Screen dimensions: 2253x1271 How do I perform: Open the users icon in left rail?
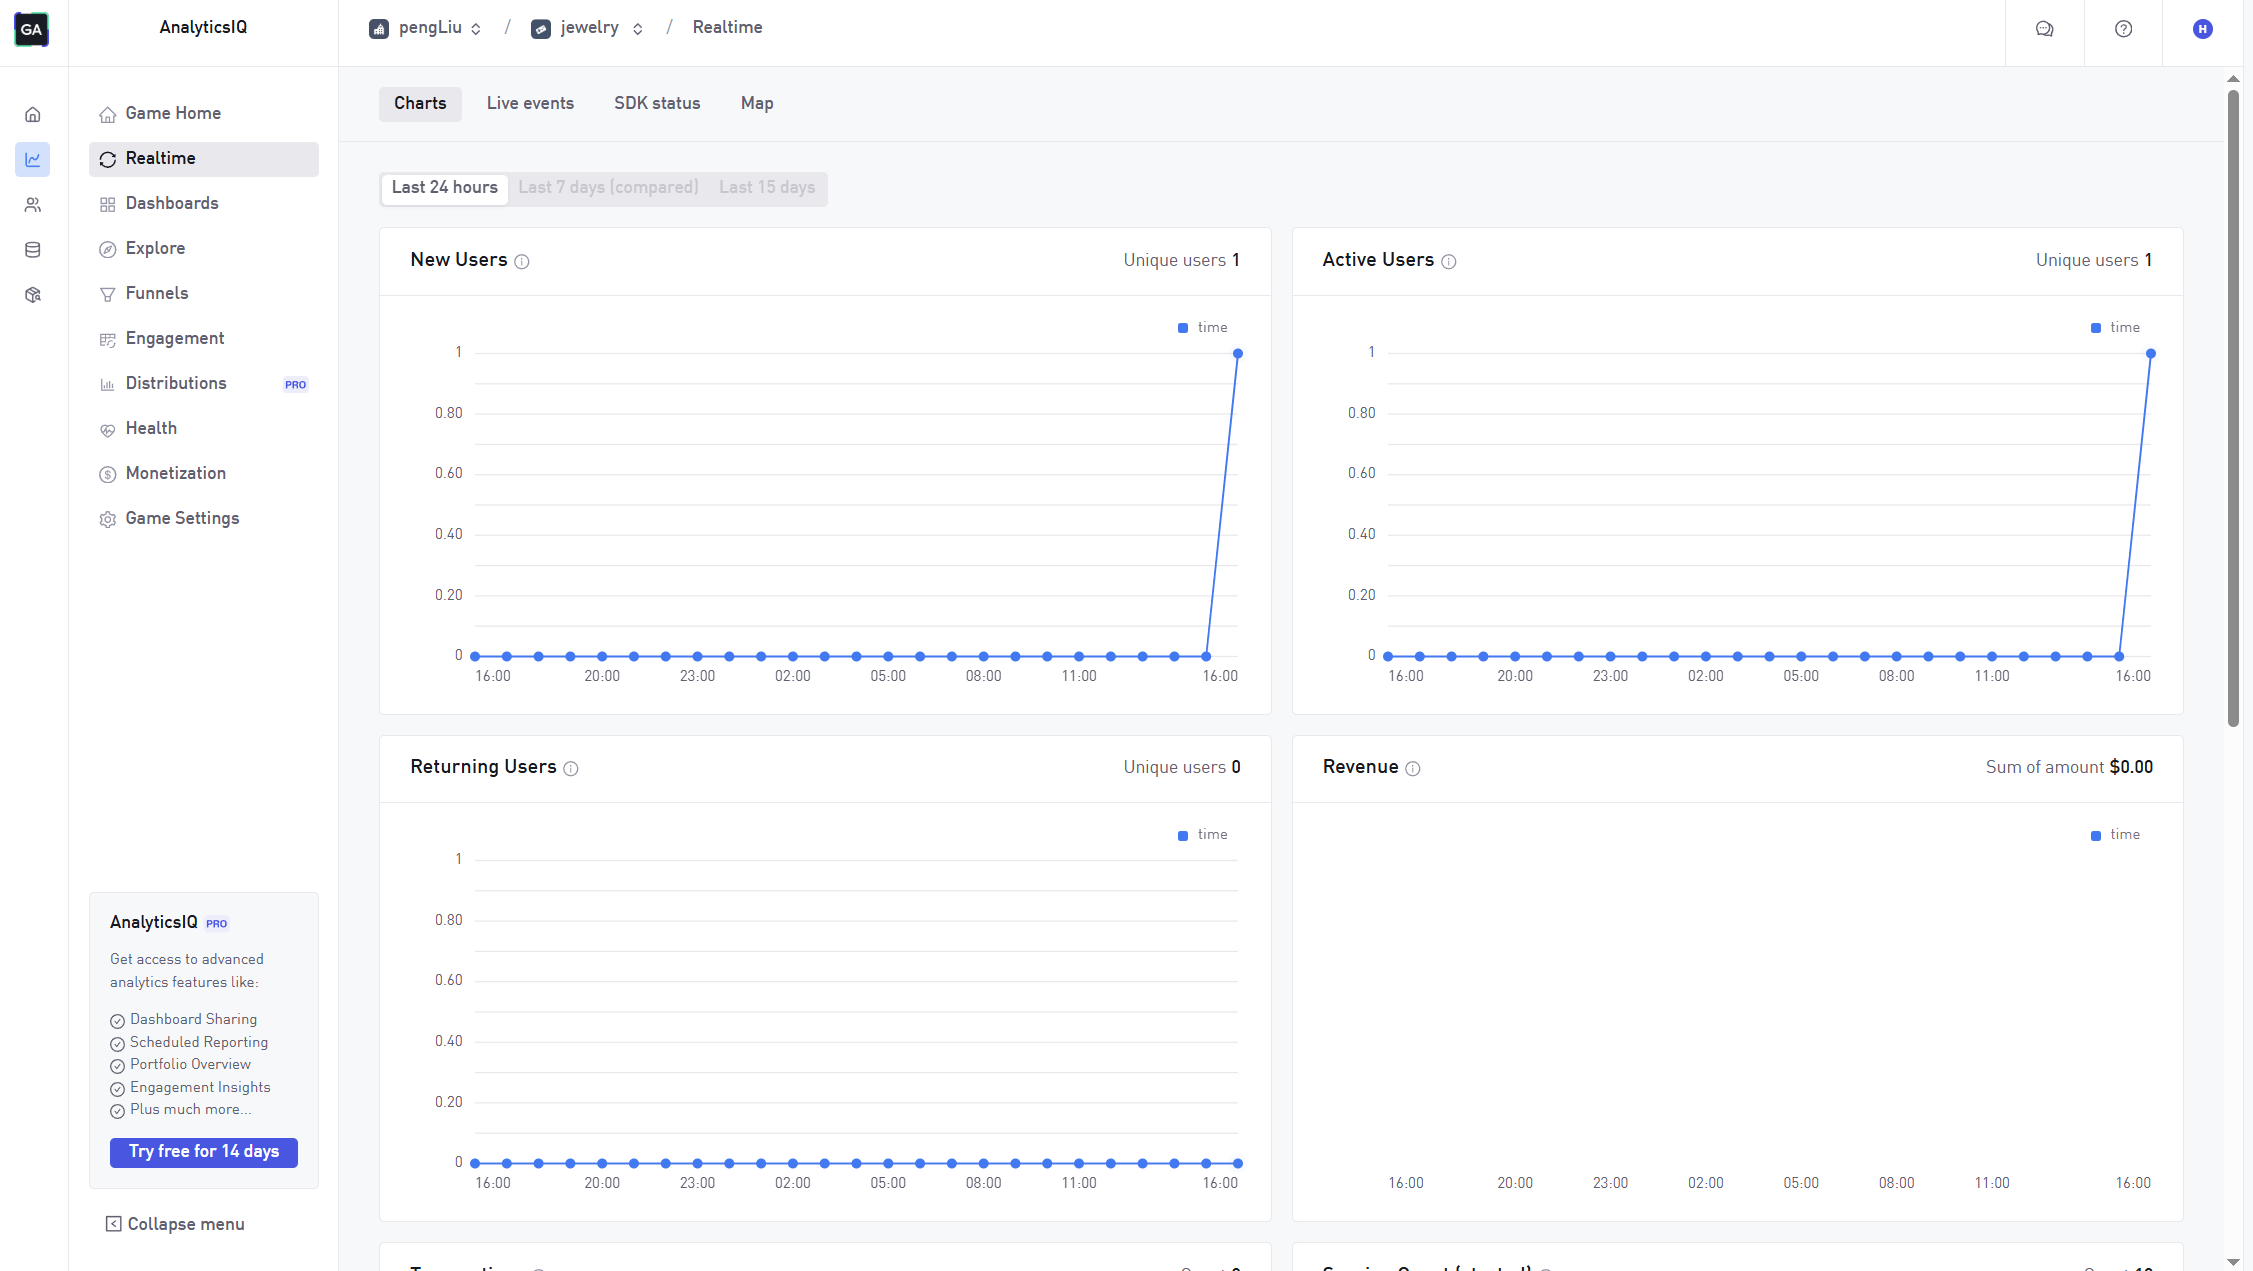[x=33, y=205]
